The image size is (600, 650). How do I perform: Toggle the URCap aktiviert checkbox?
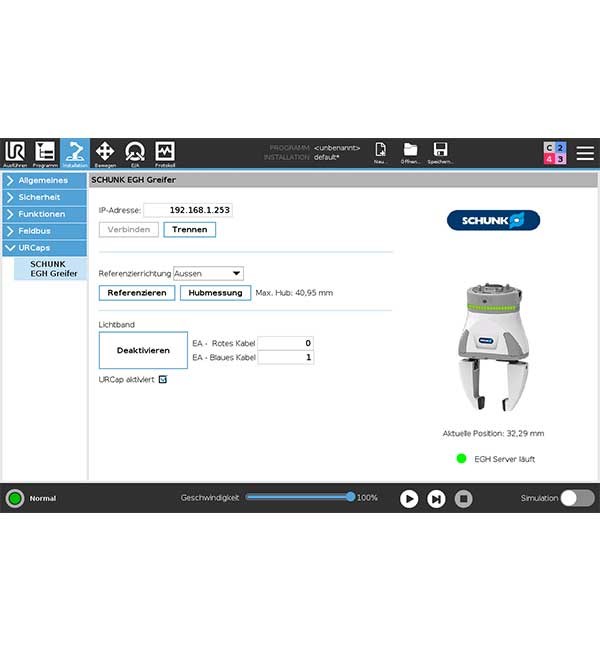click(x=163, y=379)
